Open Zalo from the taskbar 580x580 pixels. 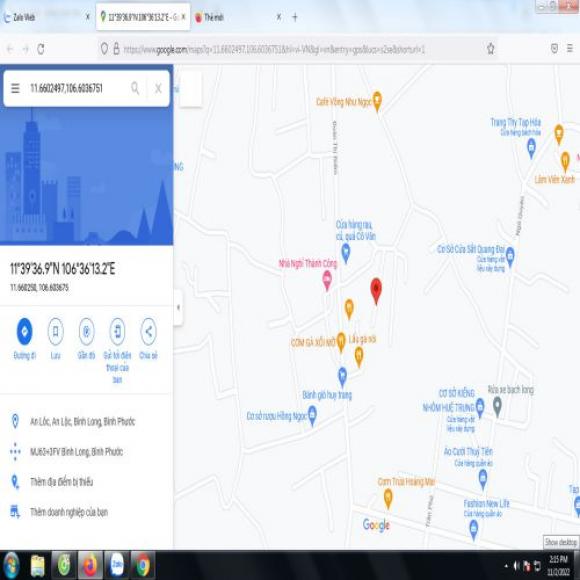coord(117,565)
